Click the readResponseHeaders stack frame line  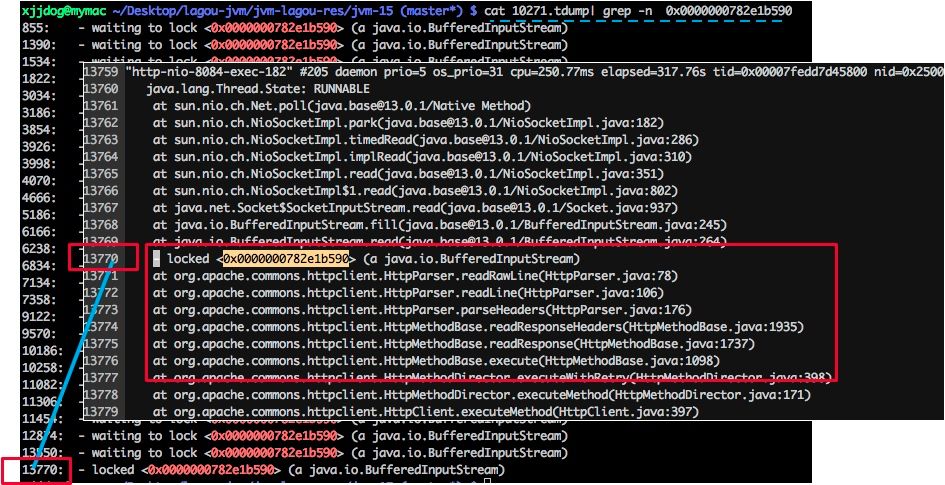479,327
